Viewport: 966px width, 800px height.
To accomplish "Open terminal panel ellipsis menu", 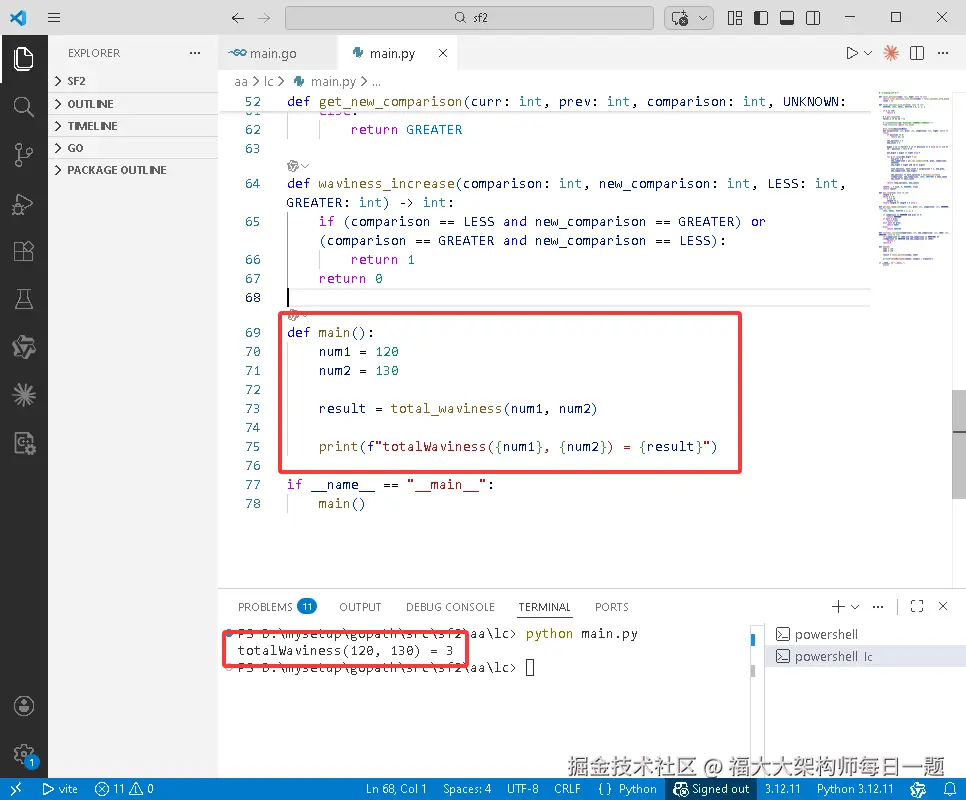I will (x=878, y=607).
